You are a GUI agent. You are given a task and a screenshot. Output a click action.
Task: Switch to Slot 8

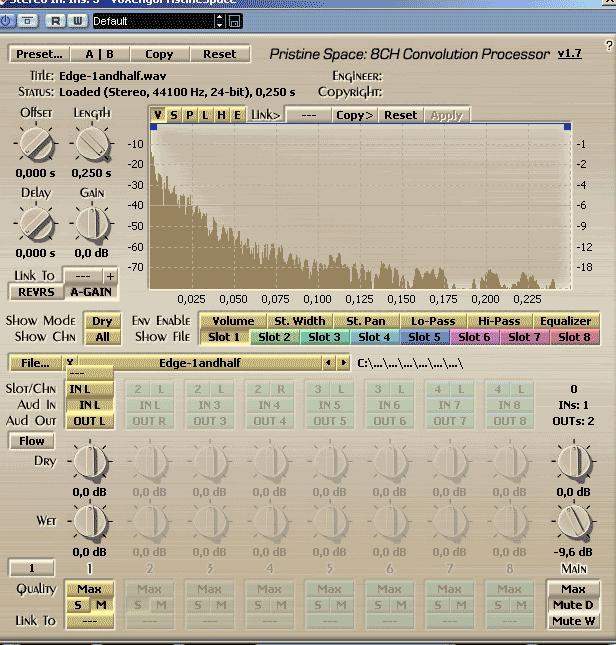pyautogui.click(x=574, y=337)
